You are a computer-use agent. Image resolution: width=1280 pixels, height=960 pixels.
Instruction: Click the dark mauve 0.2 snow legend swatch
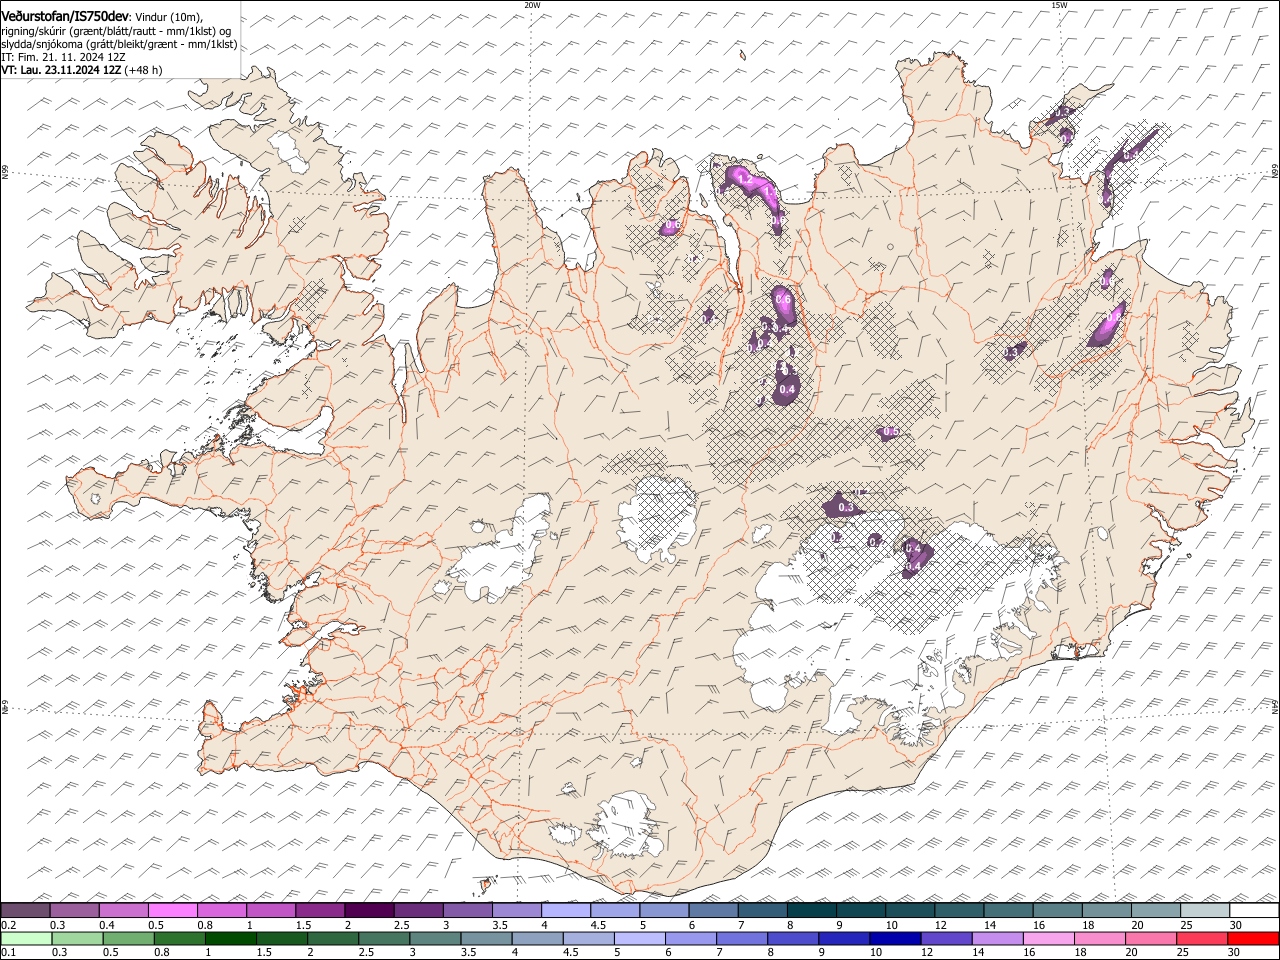pos(25,911)
